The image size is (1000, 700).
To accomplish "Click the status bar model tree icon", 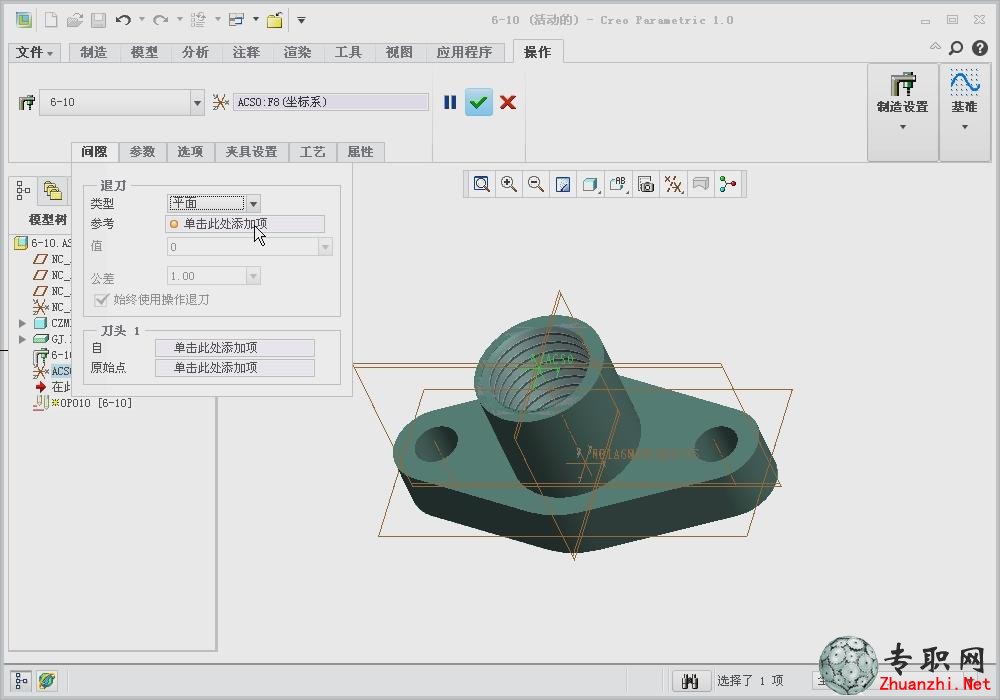I will [21, 681].
